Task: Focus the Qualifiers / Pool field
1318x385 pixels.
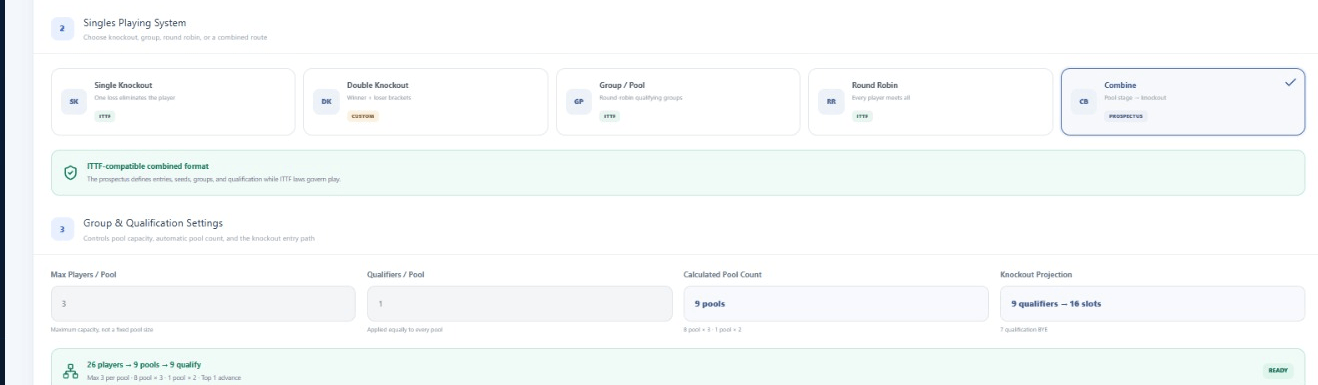Action: pyautogui.click(x=520, y=304)
